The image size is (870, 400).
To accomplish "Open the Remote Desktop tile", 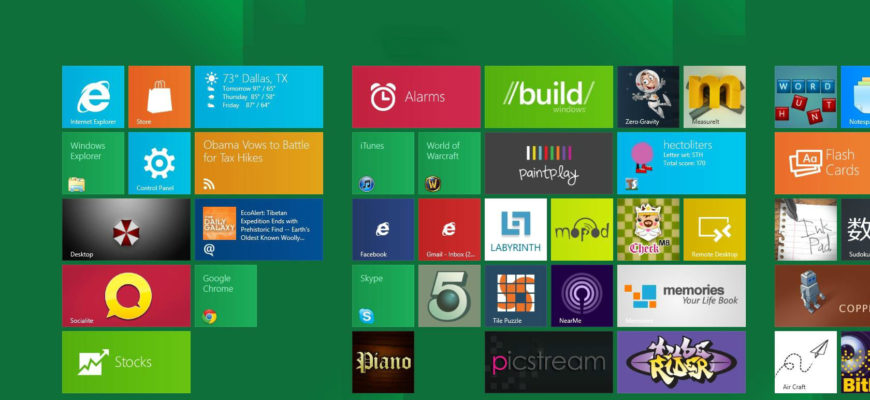I will point(715,229).
